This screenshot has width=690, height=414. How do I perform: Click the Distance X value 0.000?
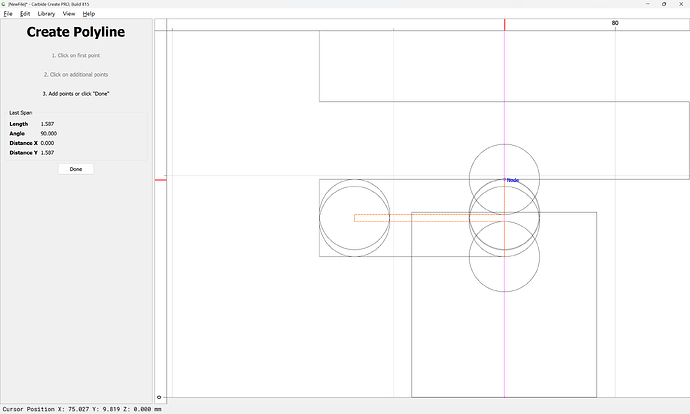pos(47,143)
